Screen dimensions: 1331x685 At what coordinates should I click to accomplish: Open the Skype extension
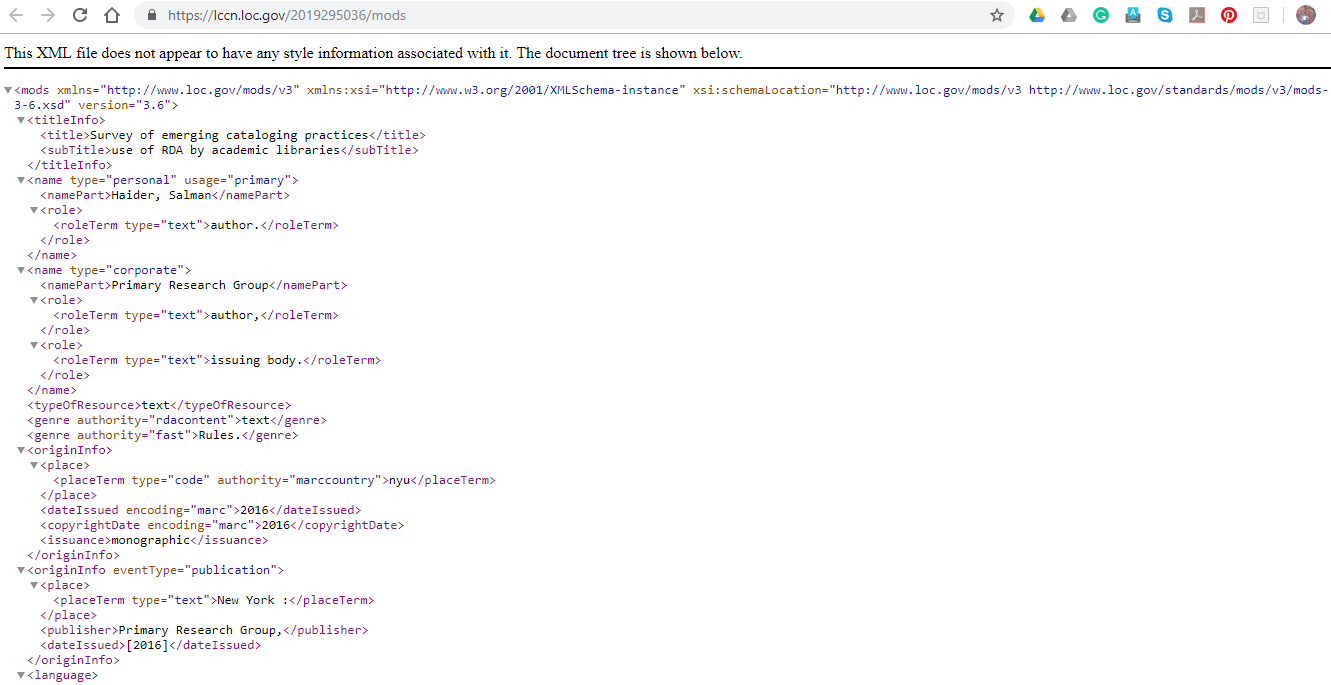[x=1164, y=15]
